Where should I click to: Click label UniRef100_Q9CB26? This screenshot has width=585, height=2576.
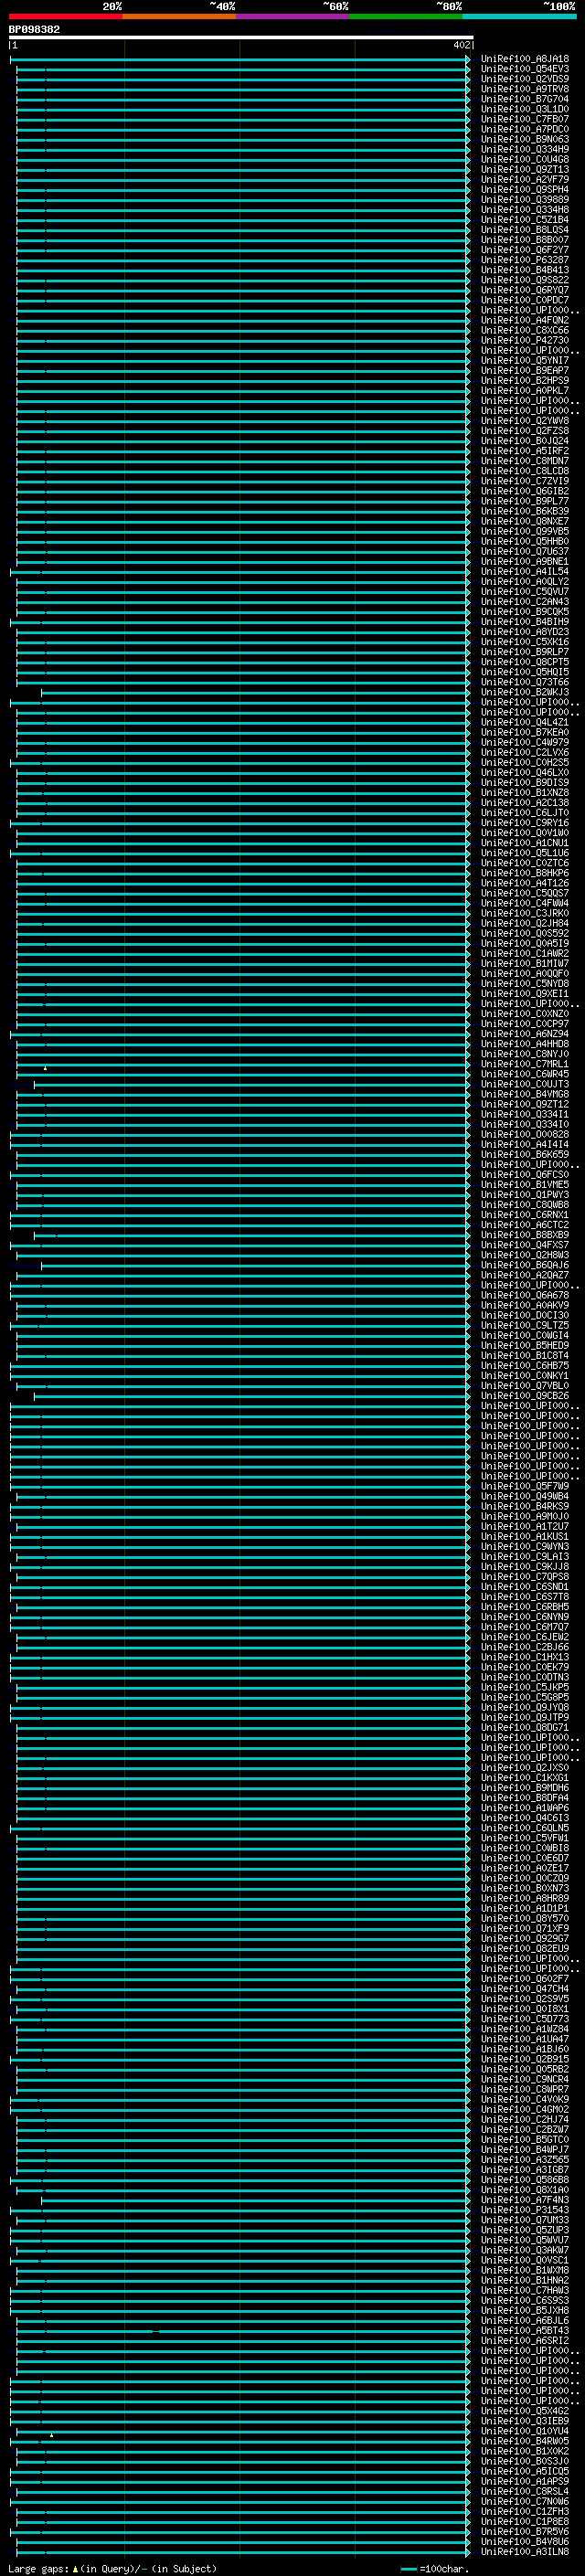(524, 1395)
